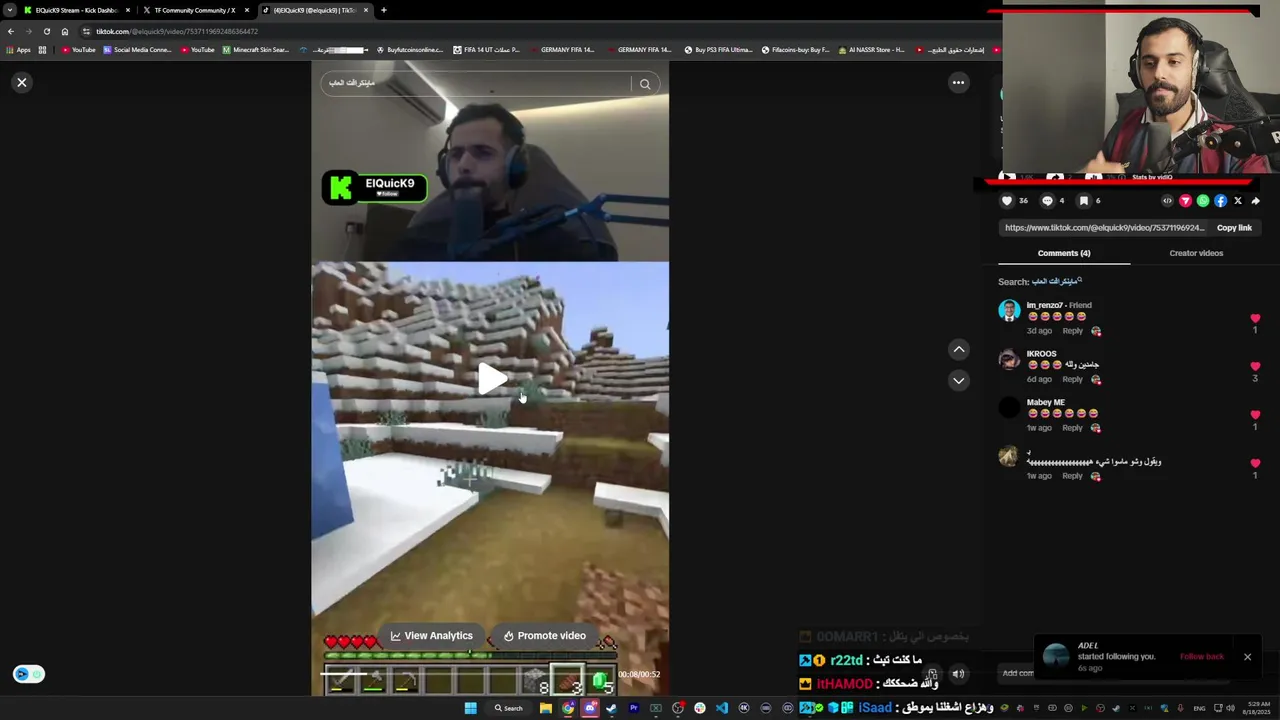
Task: Click the Copy link button
Action: click(1234, 228)
